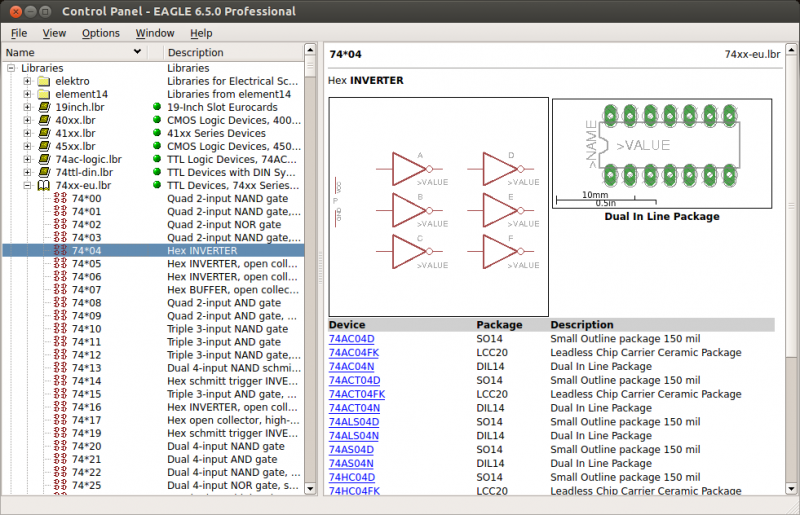
Task: Open the View menu
Action: point(54,33)
